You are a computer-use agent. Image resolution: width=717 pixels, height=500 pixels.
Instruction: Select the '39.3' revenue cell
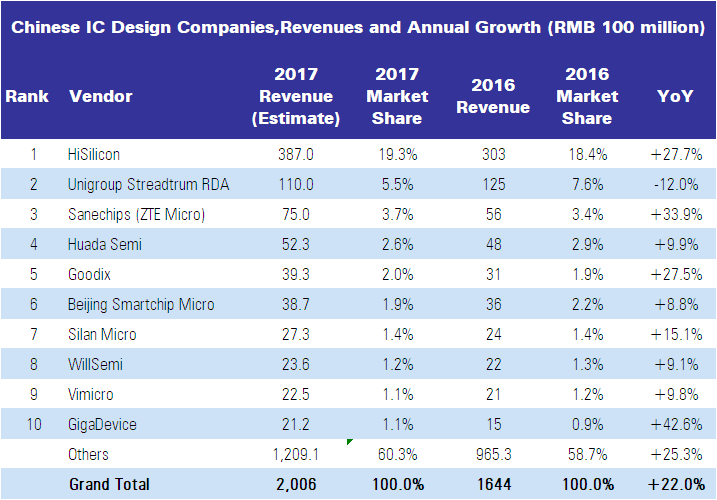click(296, 274)
